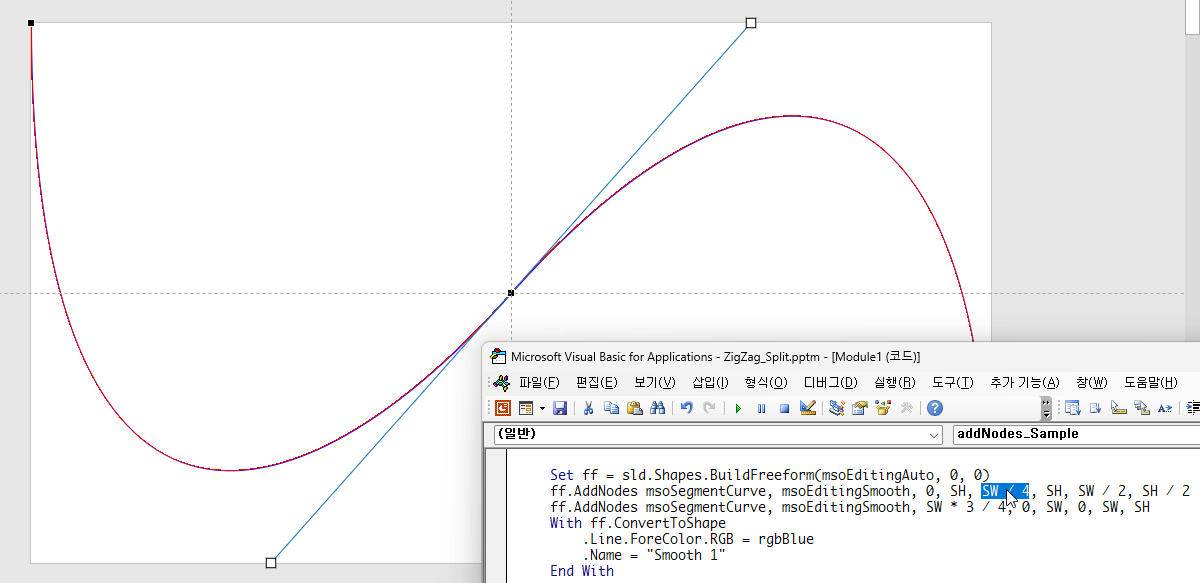Click the View Microsoft PowerPoint icon
Image resolution: width=1200 pixels, height=583 pixels.
503,408
